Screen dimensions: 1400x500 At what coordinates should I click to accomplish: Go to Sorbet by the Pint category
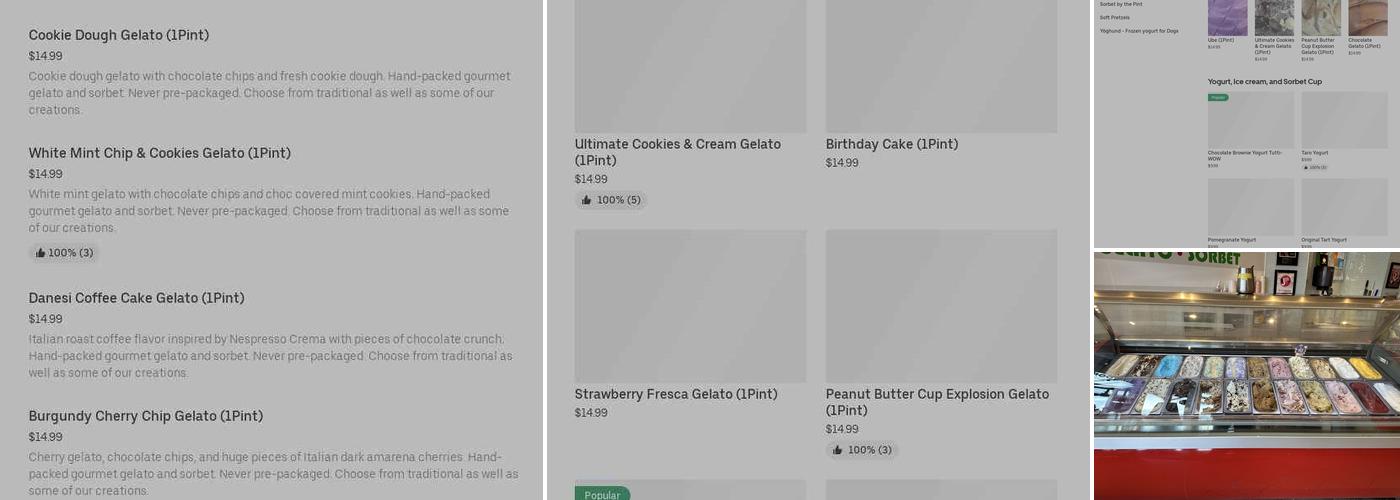click(1120, 4)
